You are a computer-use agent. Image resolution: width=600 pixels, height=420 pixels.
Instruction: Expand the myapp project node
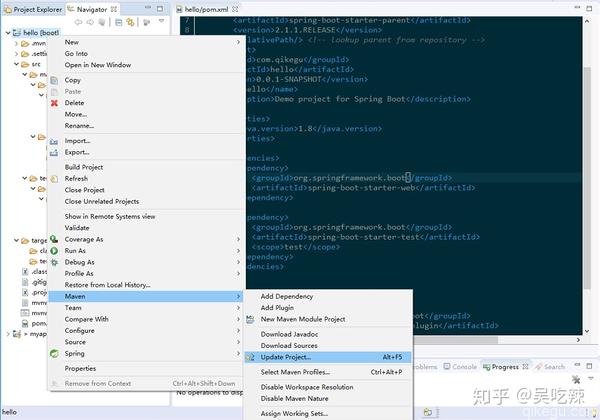(x=8, y=334)
